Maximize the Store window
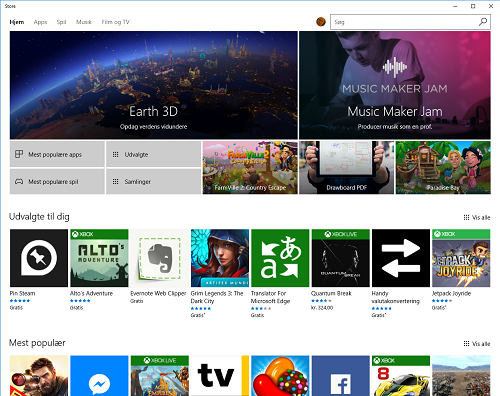 [473, 6]
